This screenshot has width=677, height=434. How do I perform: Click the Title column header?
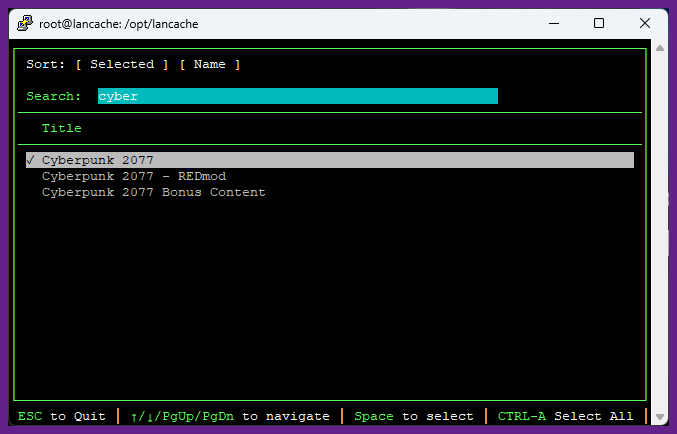[x=62, y=128]
